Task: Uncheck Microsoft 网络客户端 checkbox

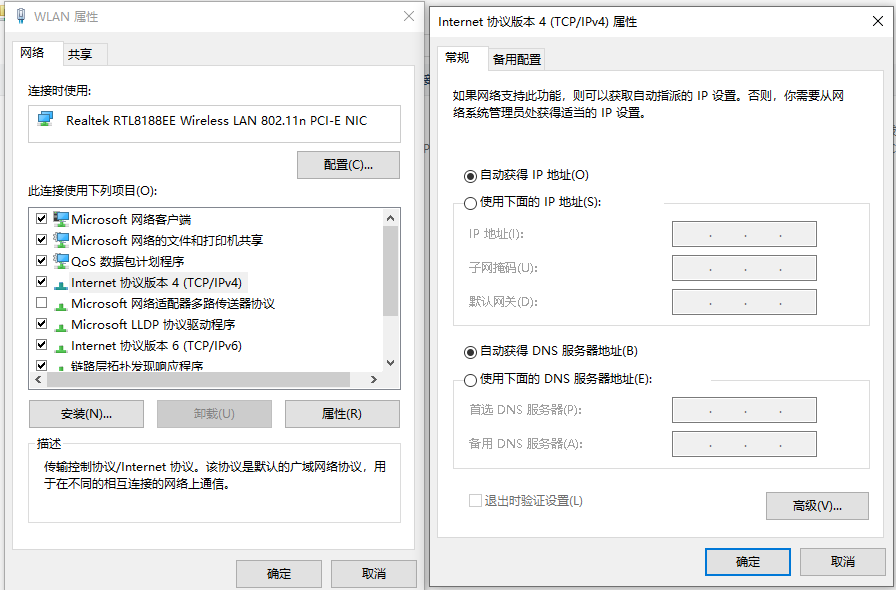Action: [x=41, y=218]
